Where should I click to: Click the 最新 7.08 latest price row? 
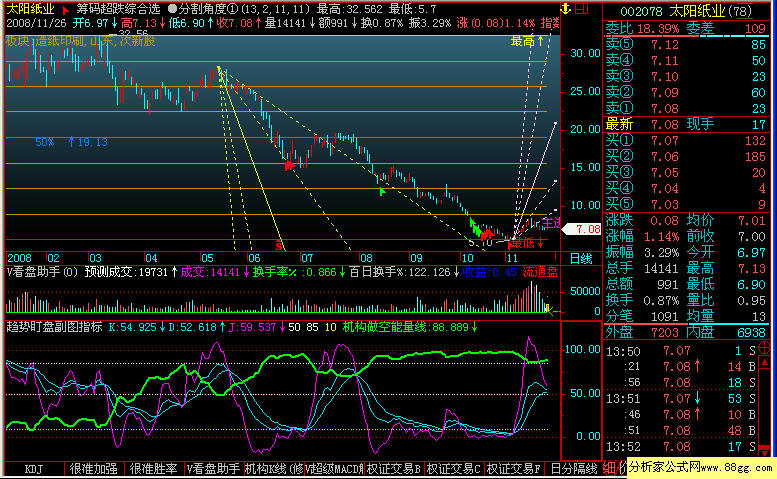[x=686, y=124]
